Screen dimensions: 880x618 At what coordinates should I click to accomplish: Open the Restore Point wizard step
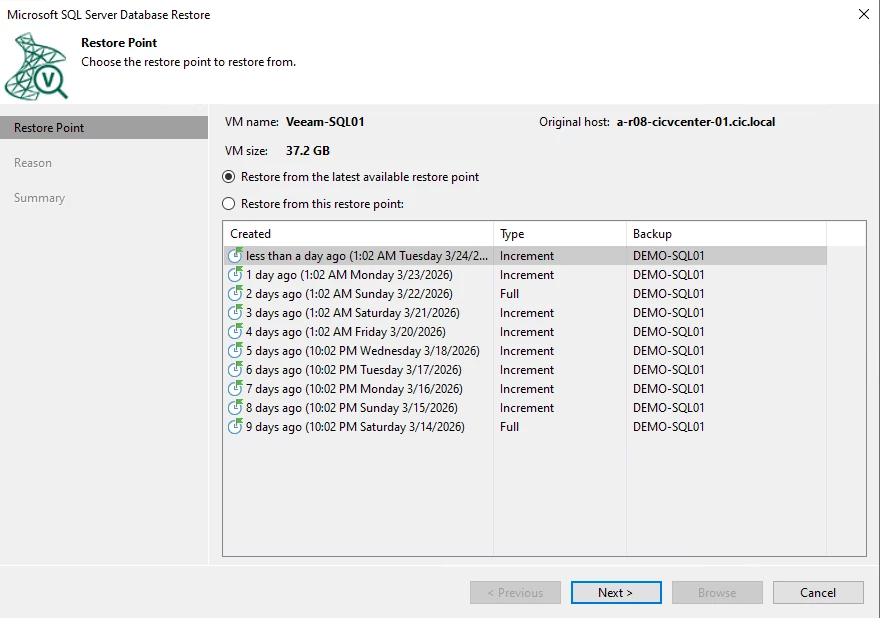[x=104, y=127]
